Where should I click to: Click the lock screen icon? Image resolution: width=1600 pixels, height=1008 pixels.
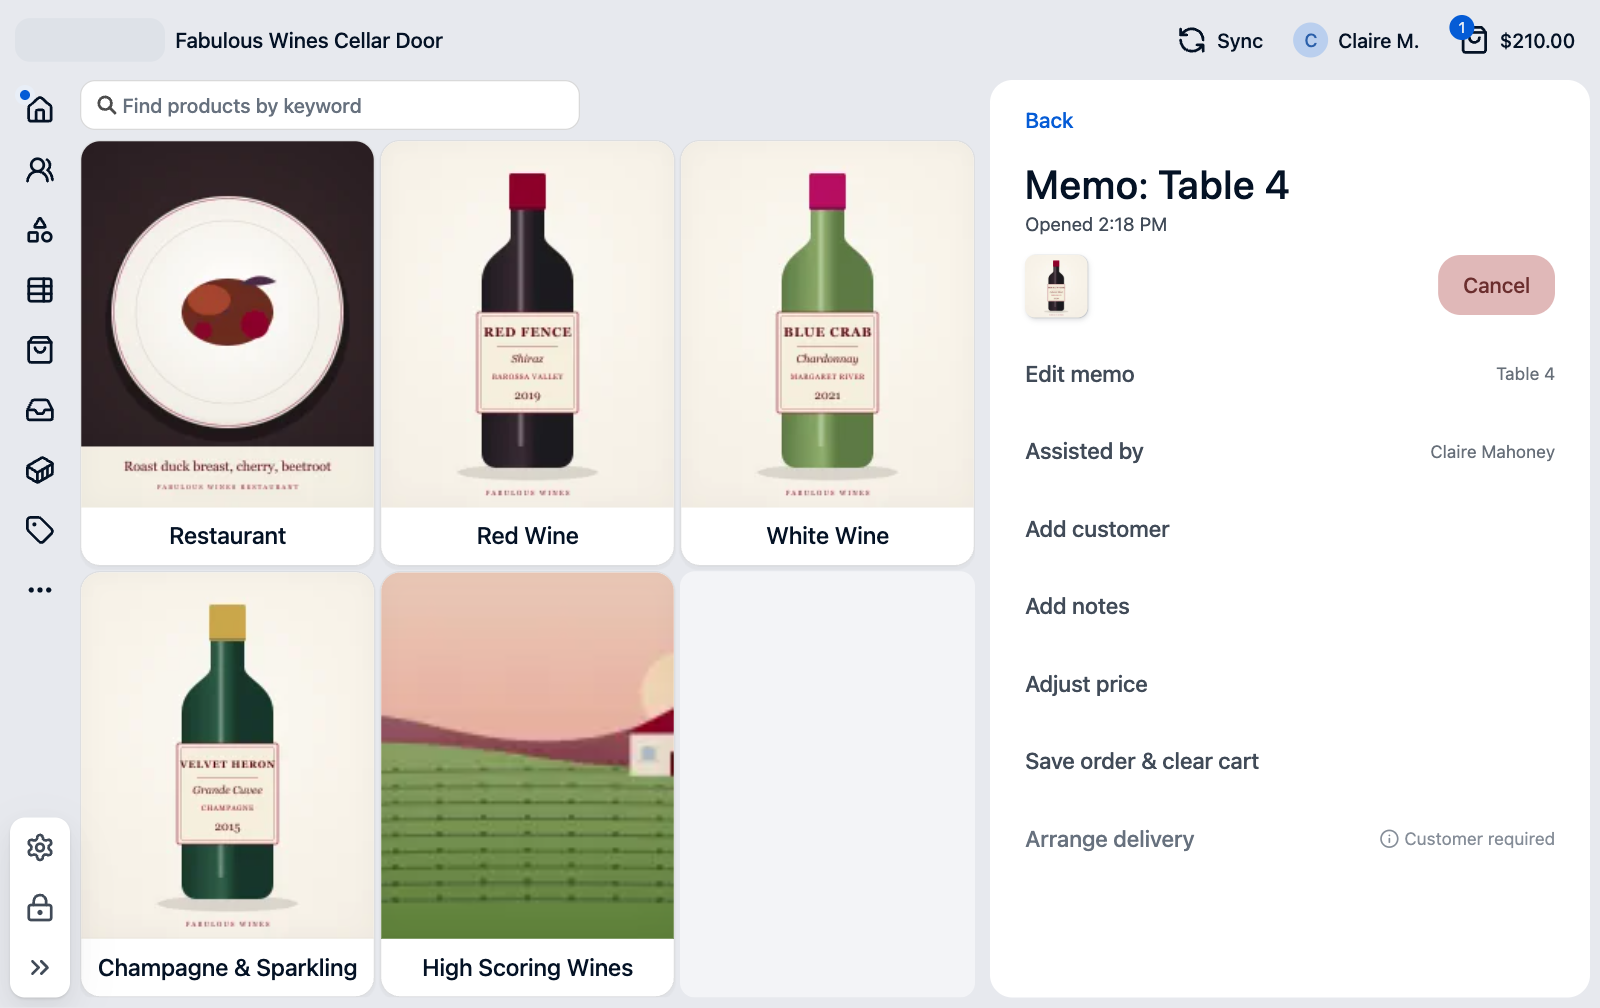[40, 908]
